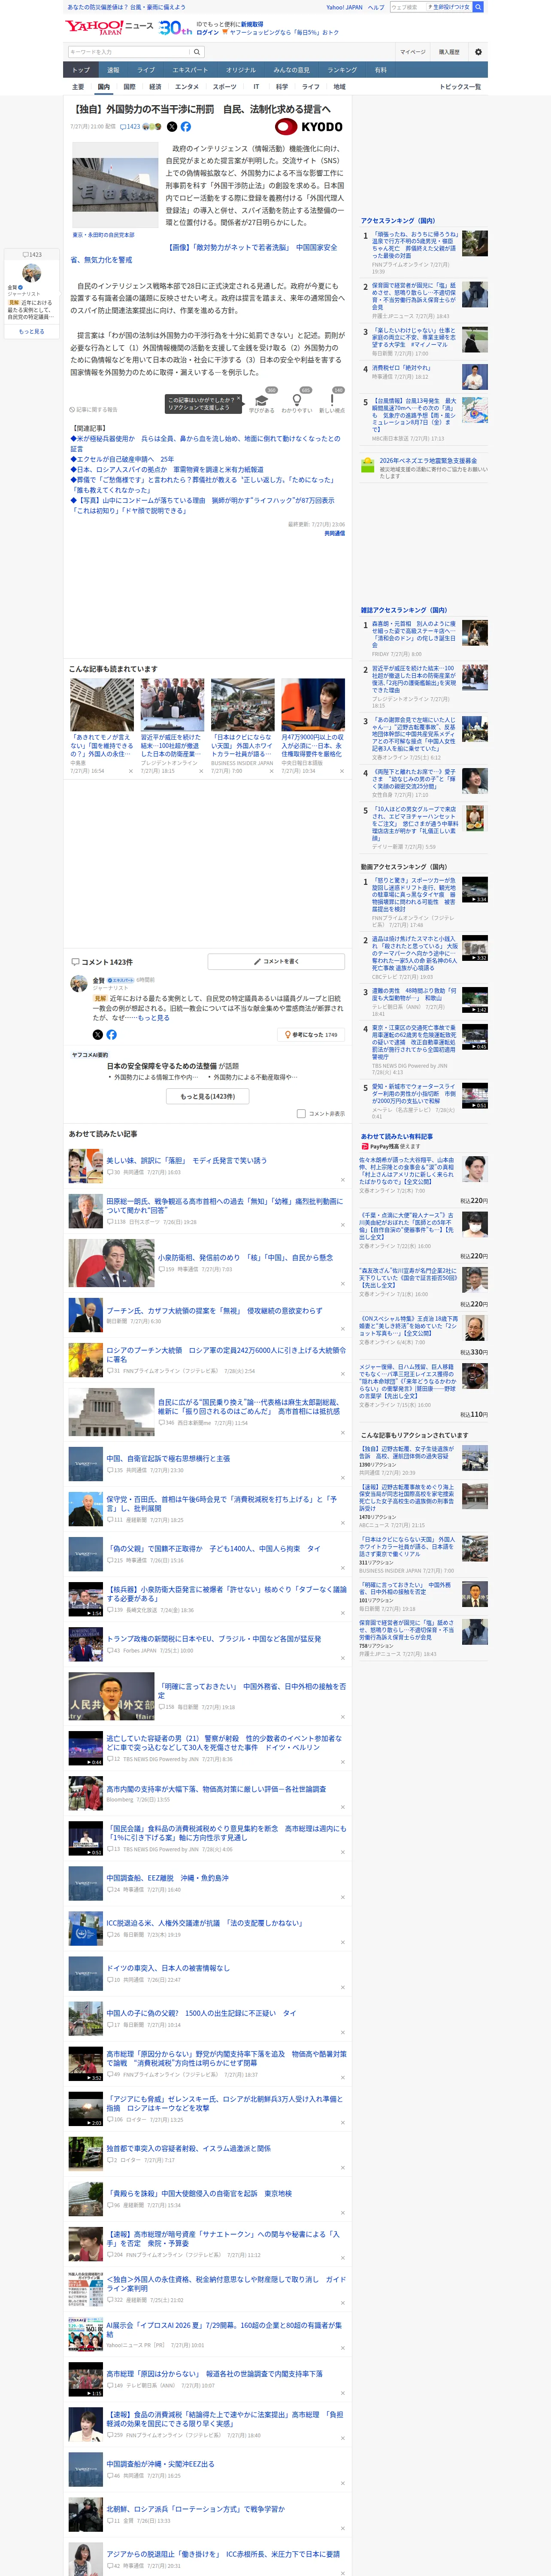Open the 月47万9000円以上の収入 article card
The height and width of the screenshot is (2576, 551).
pos(313,727)
